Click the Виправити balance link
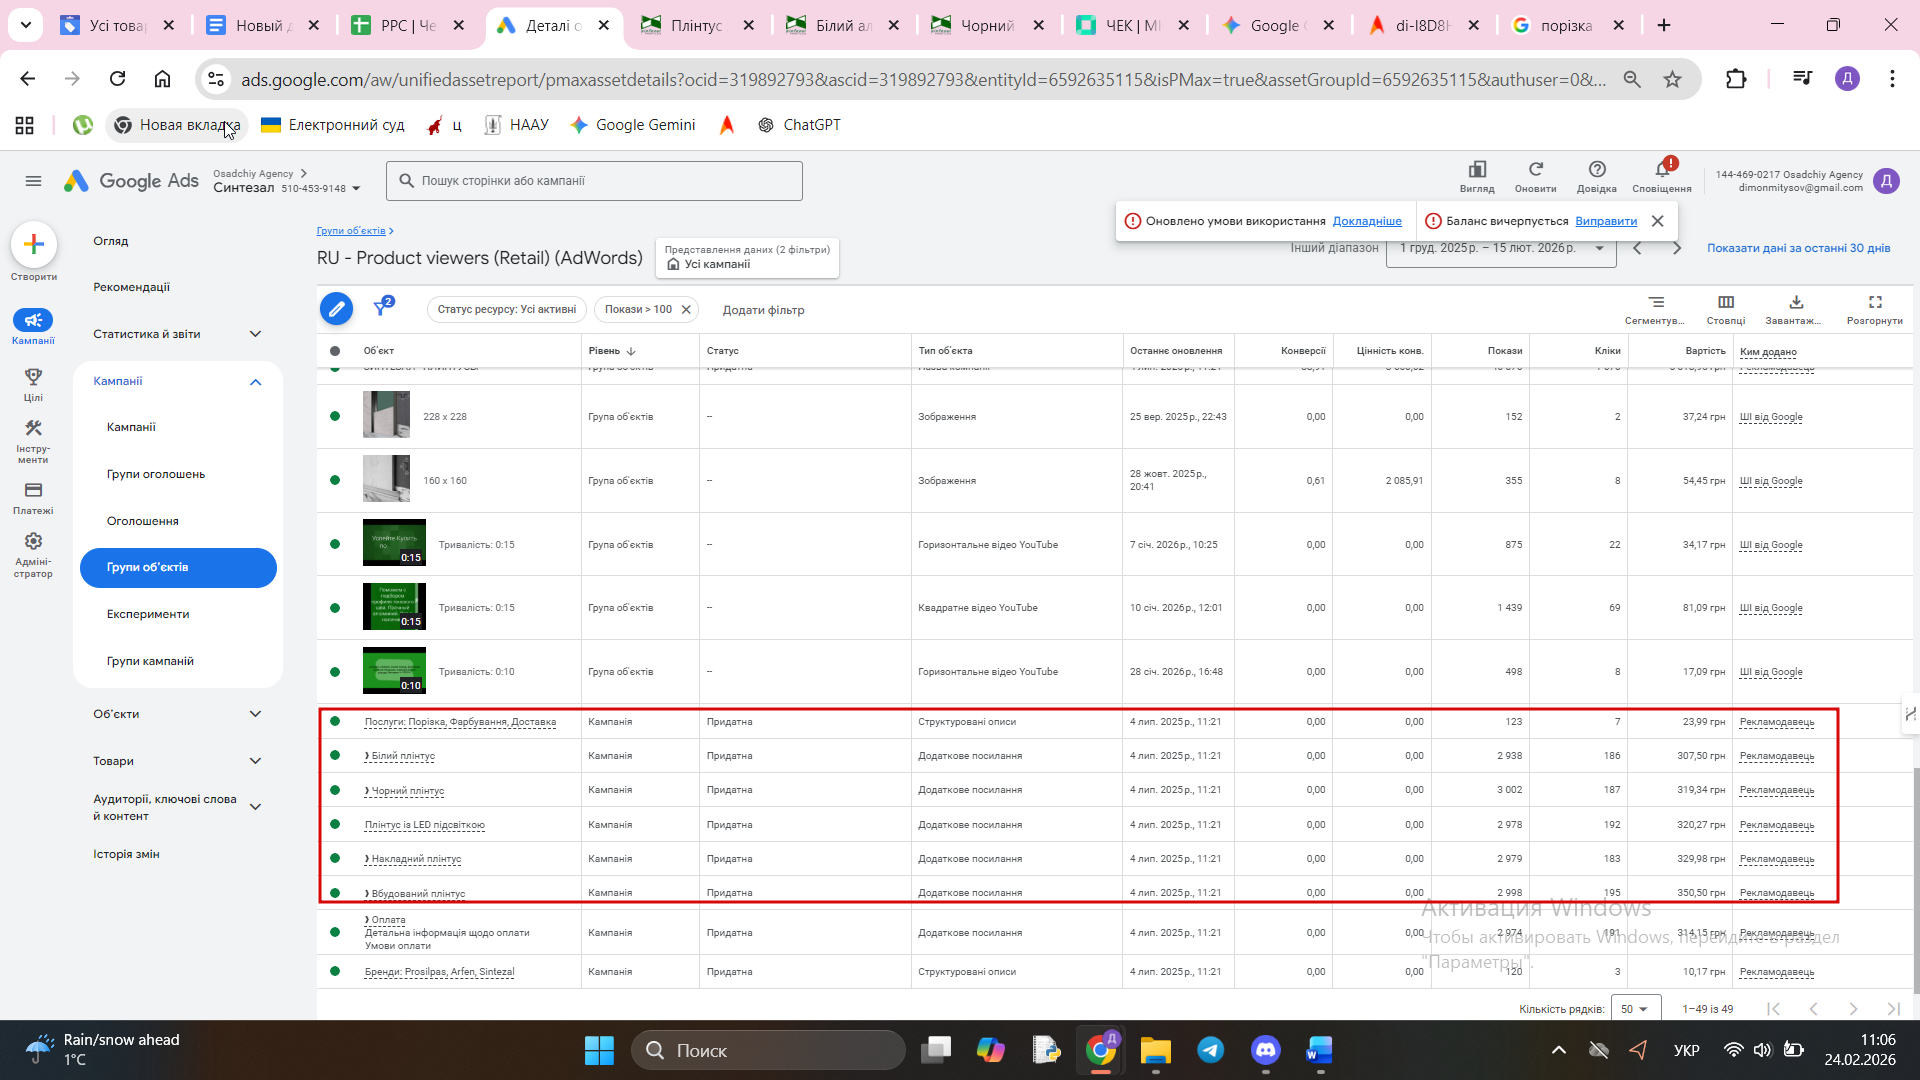 [1606, 221]
